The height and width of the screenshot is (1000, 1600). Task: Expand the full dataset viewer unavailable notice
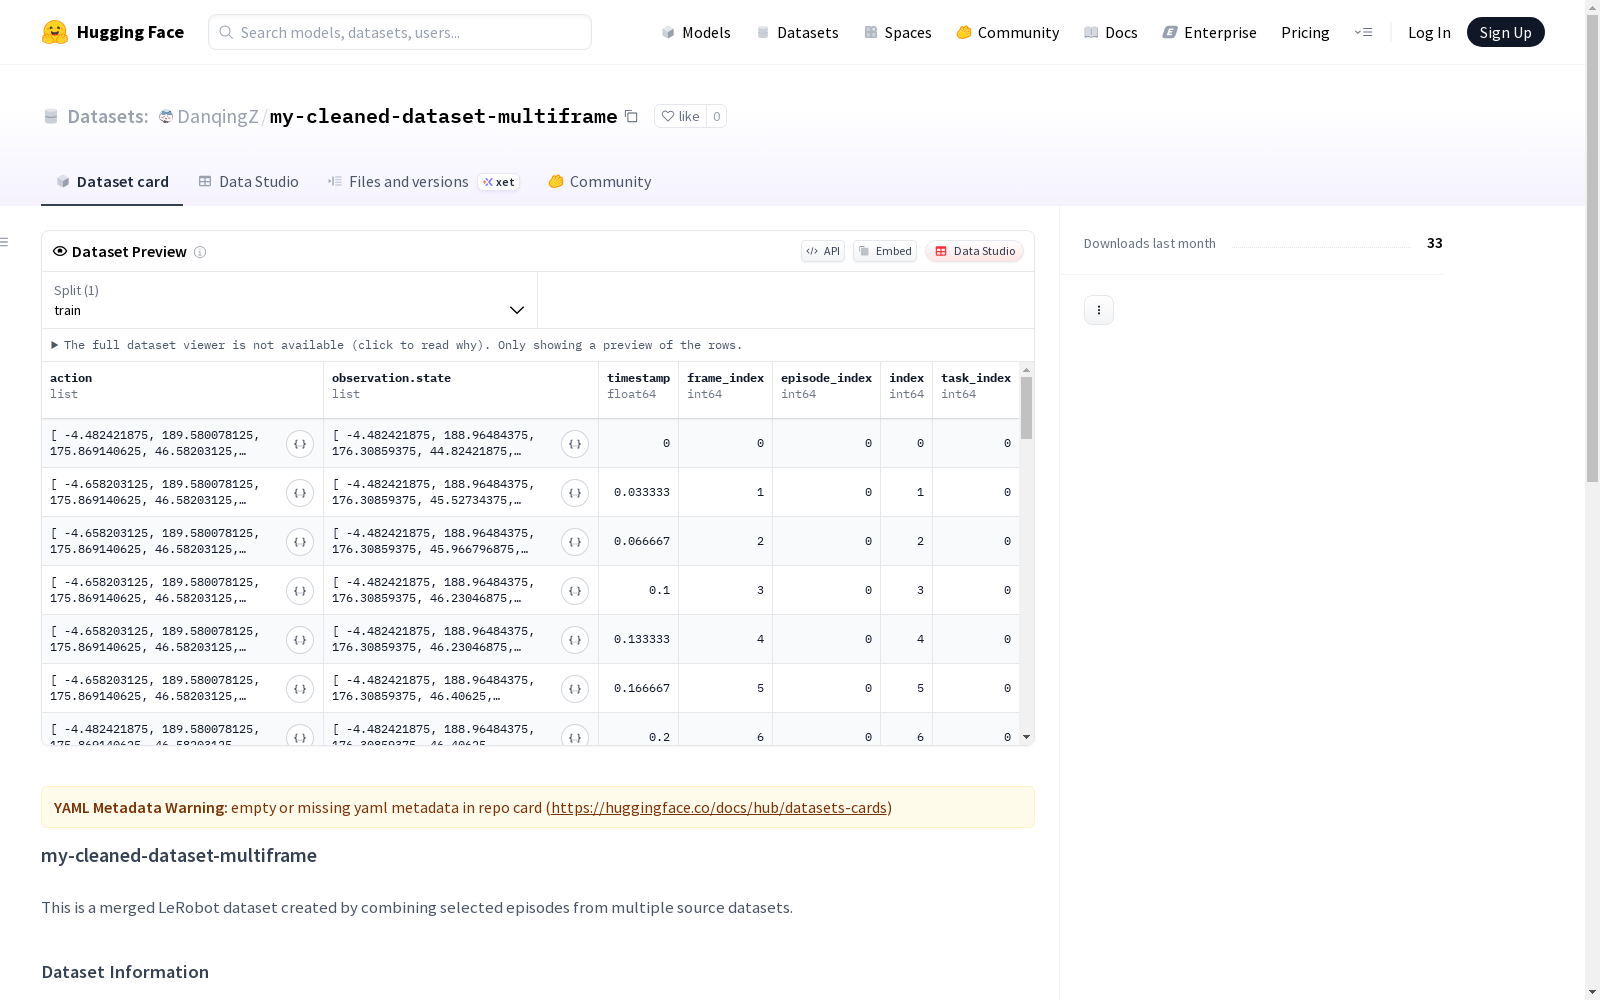pos(397,345)
